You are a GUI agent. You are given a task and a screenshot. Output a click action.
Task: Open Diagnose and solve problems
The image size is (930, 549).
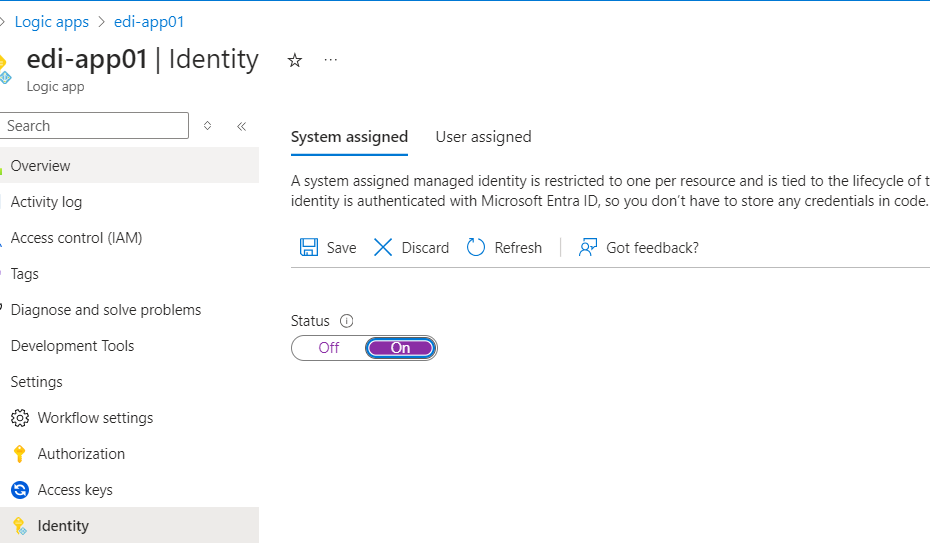[x=129, y=309]
